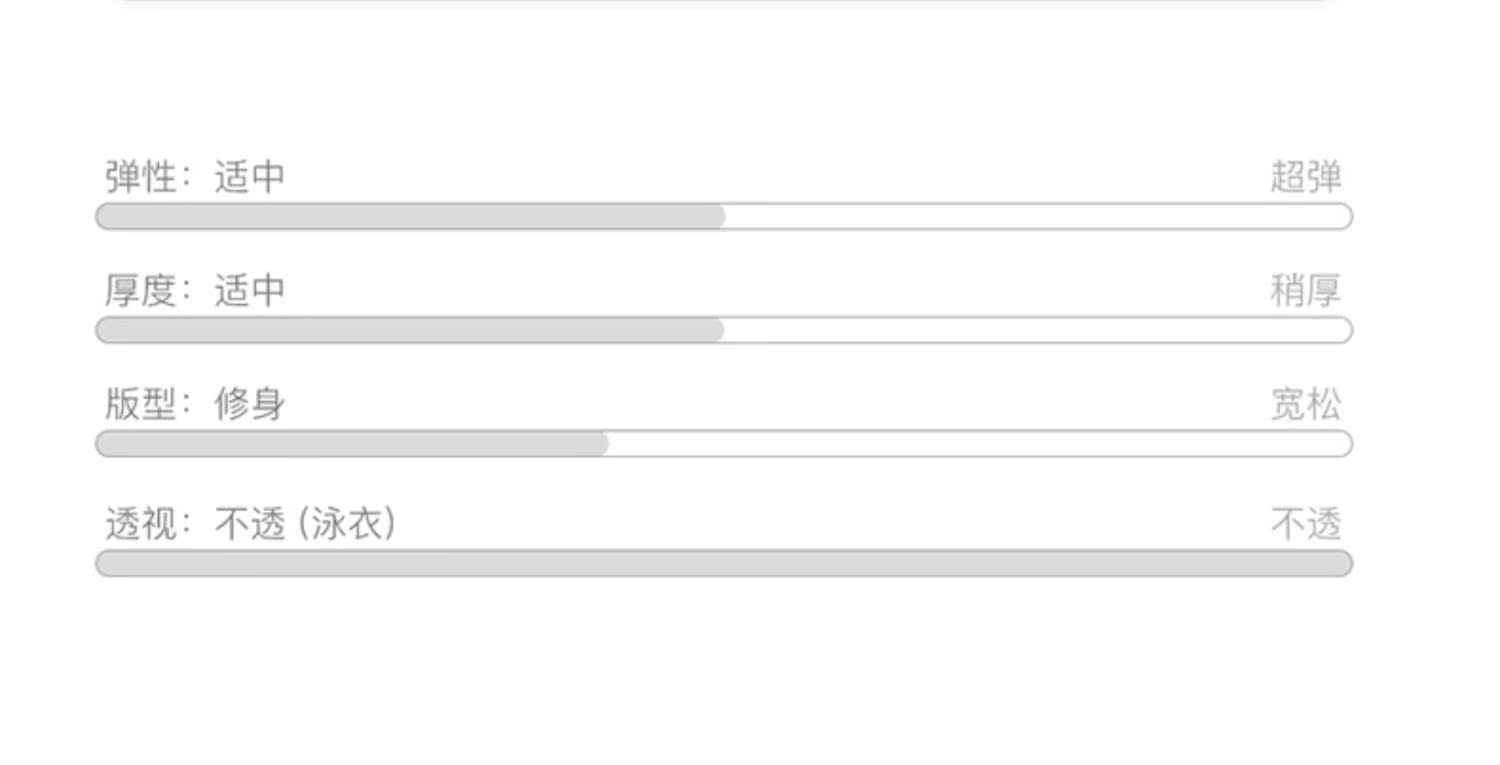Select the 超弹 label
1500x765 pixels.
[x=1305, y=177]
